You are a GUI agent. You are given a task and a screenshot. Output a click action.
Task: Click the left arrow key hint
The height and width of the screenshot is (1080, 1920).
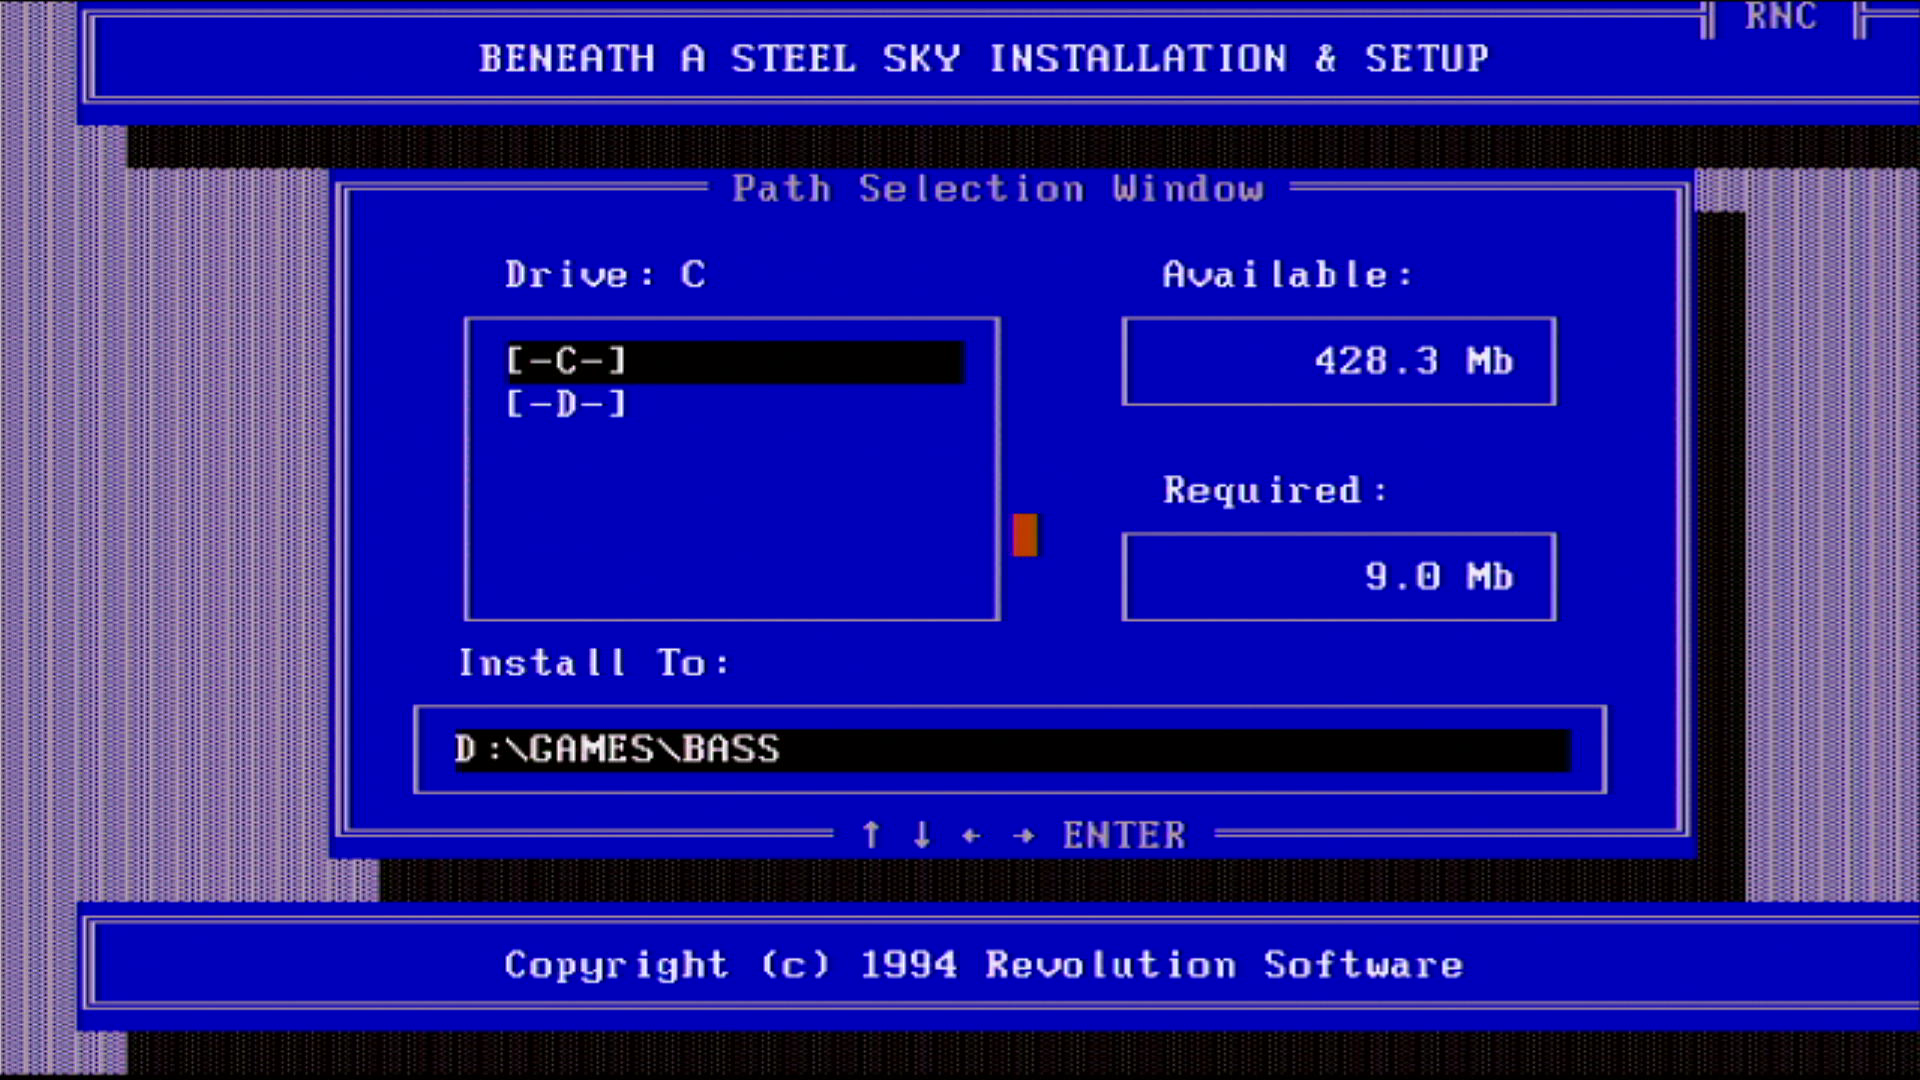pos(971,835)
